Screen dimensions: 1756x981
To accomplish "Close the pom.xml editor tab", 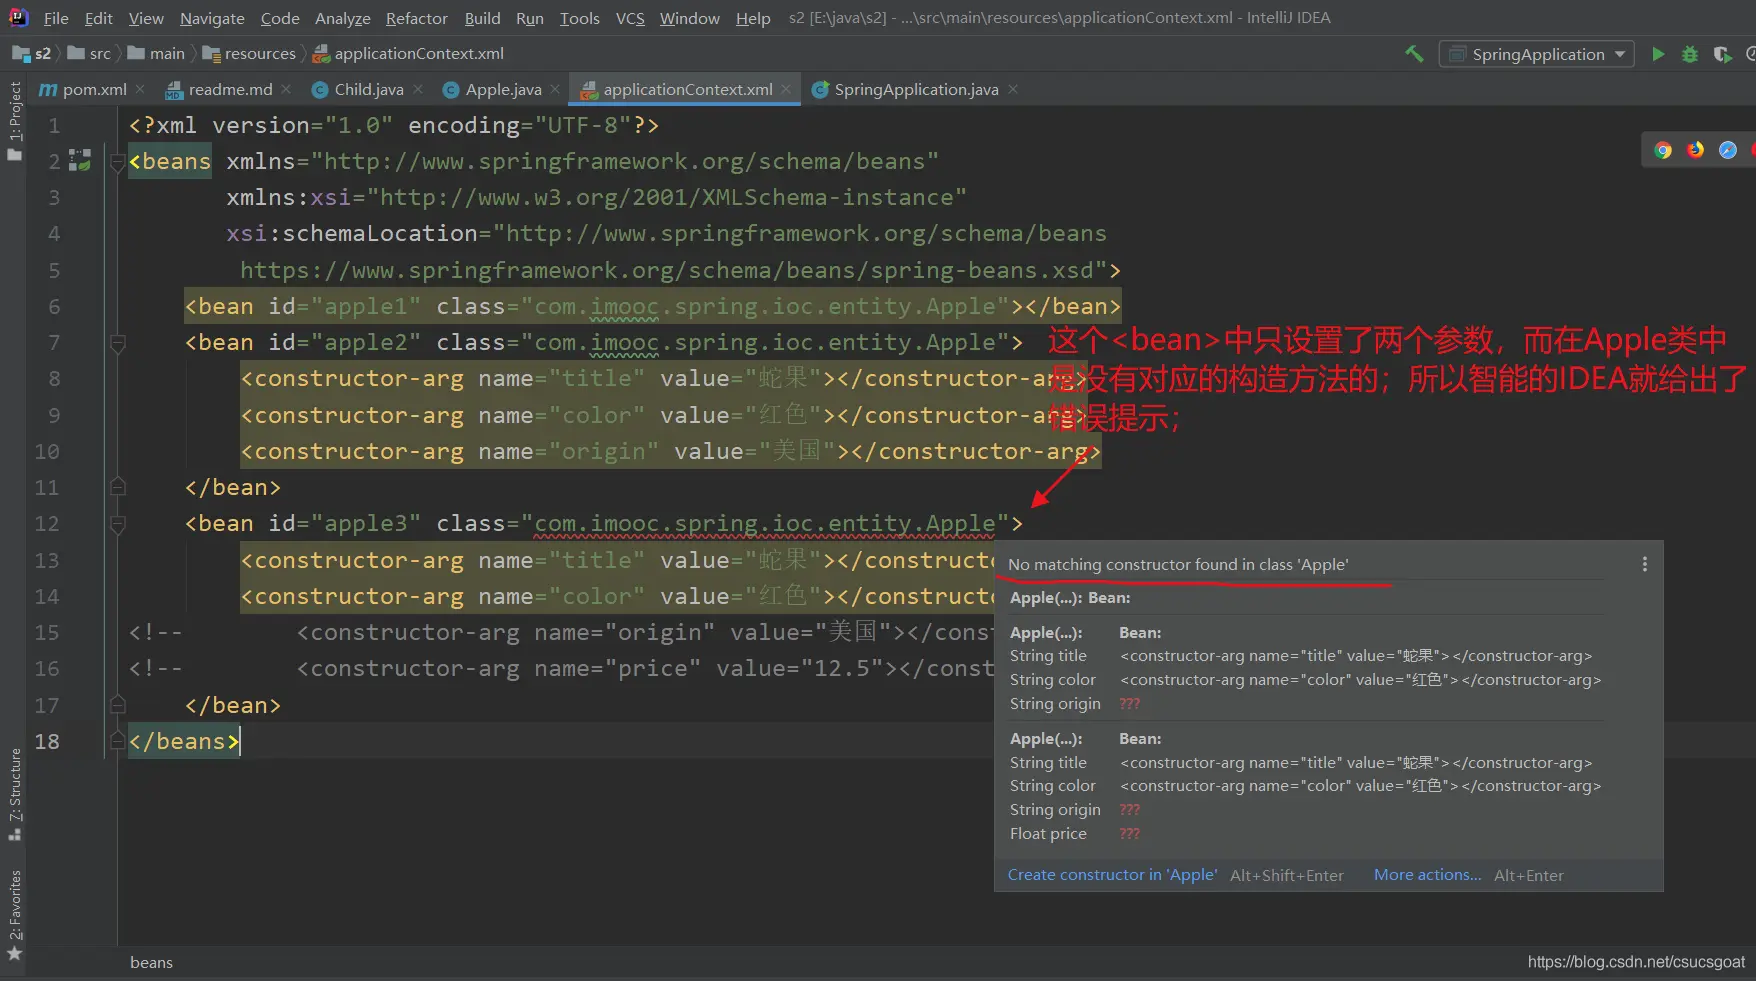I will point(140,90).
